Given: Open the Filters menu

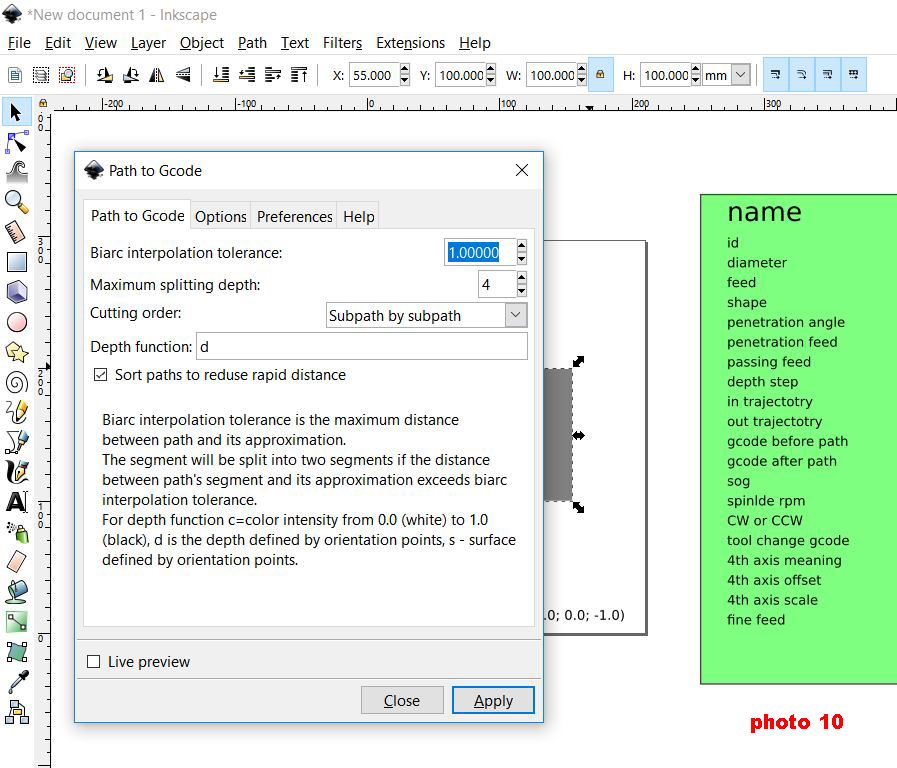Looking at the screenshot, I should (342, 43).
